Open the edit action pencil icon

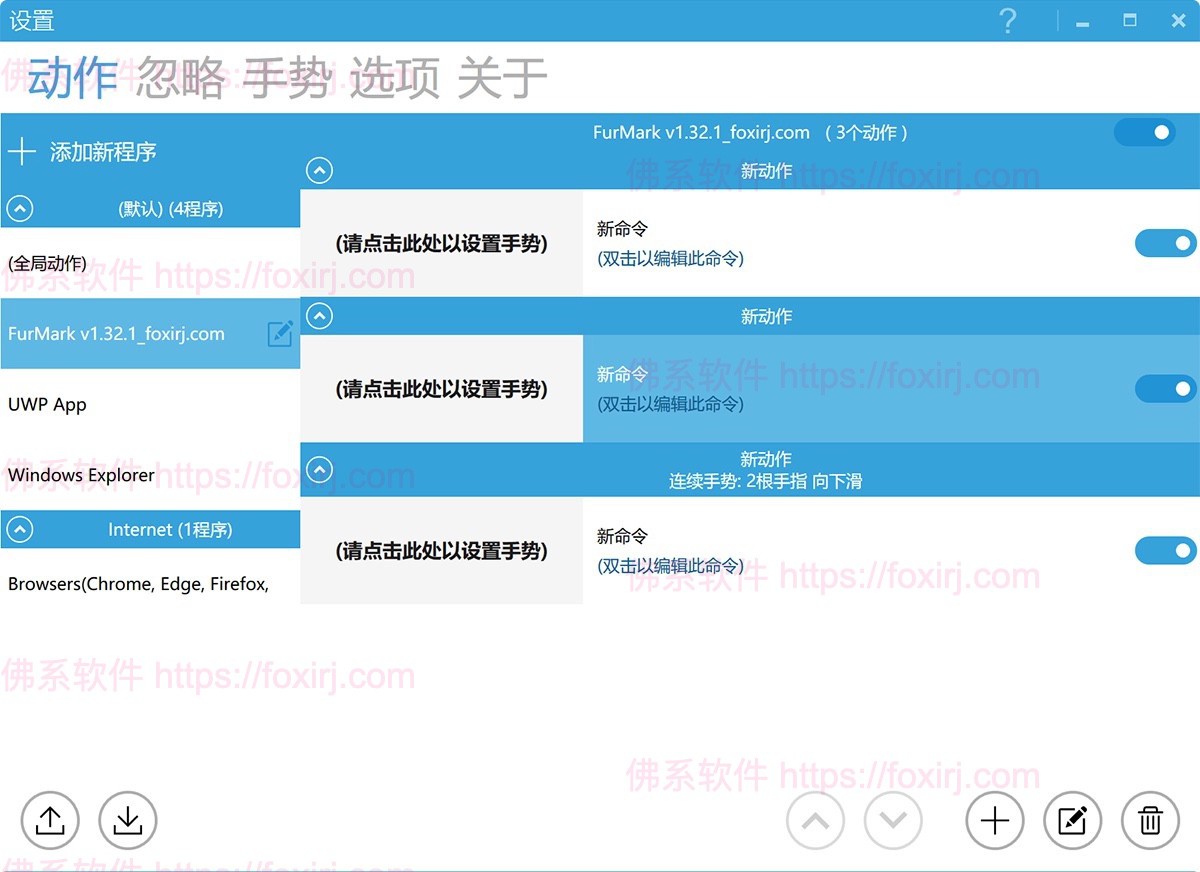pos(1072,820)
